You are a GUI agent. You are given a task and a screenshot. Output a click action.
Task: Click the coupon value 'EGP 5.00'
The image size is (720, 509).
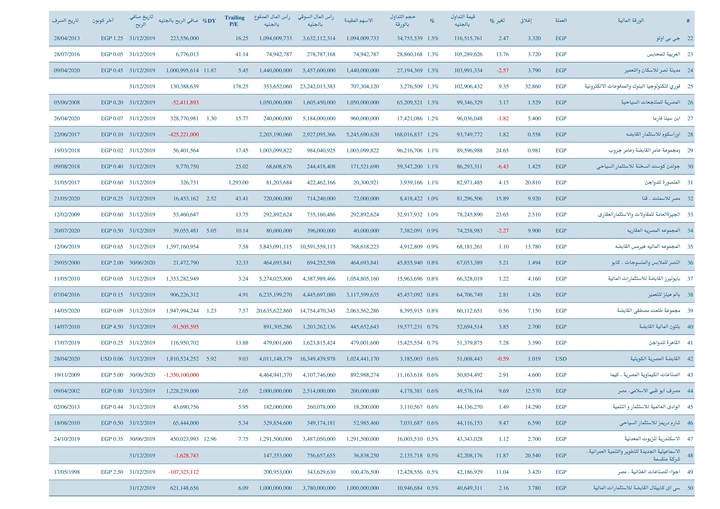point(112,375)
